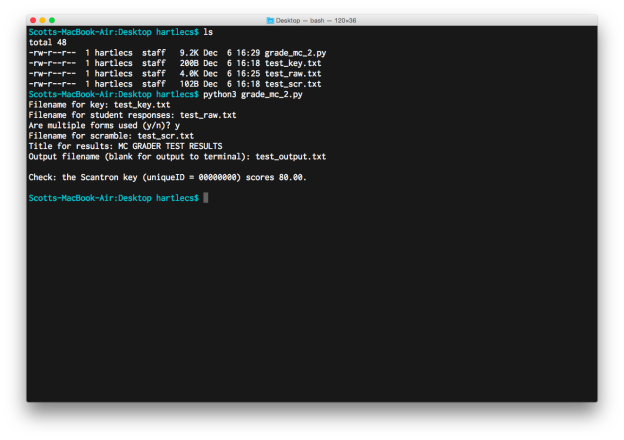Click the green zoom window button
This screenshot has width=624, height=440.
(x=52, y=20)
